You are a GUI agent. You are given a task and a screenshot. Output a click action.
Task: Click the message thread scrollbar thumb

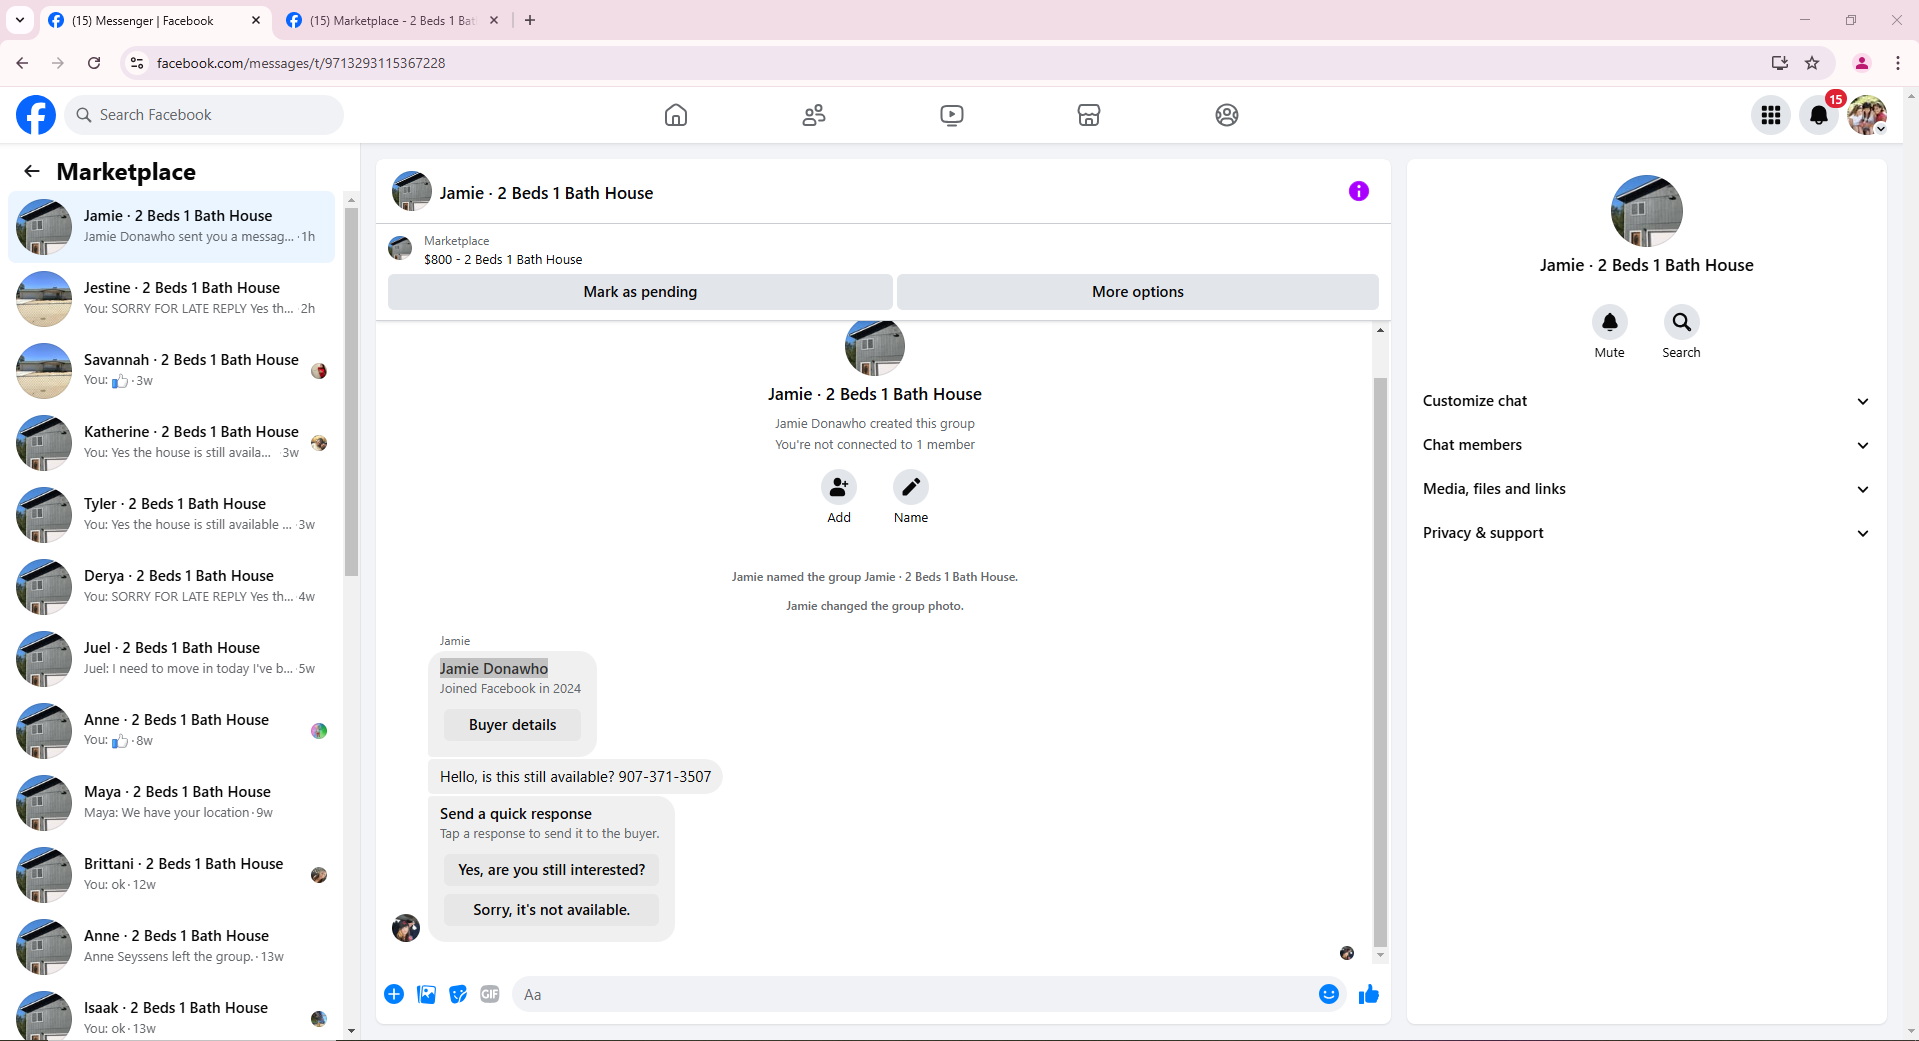1380,661
